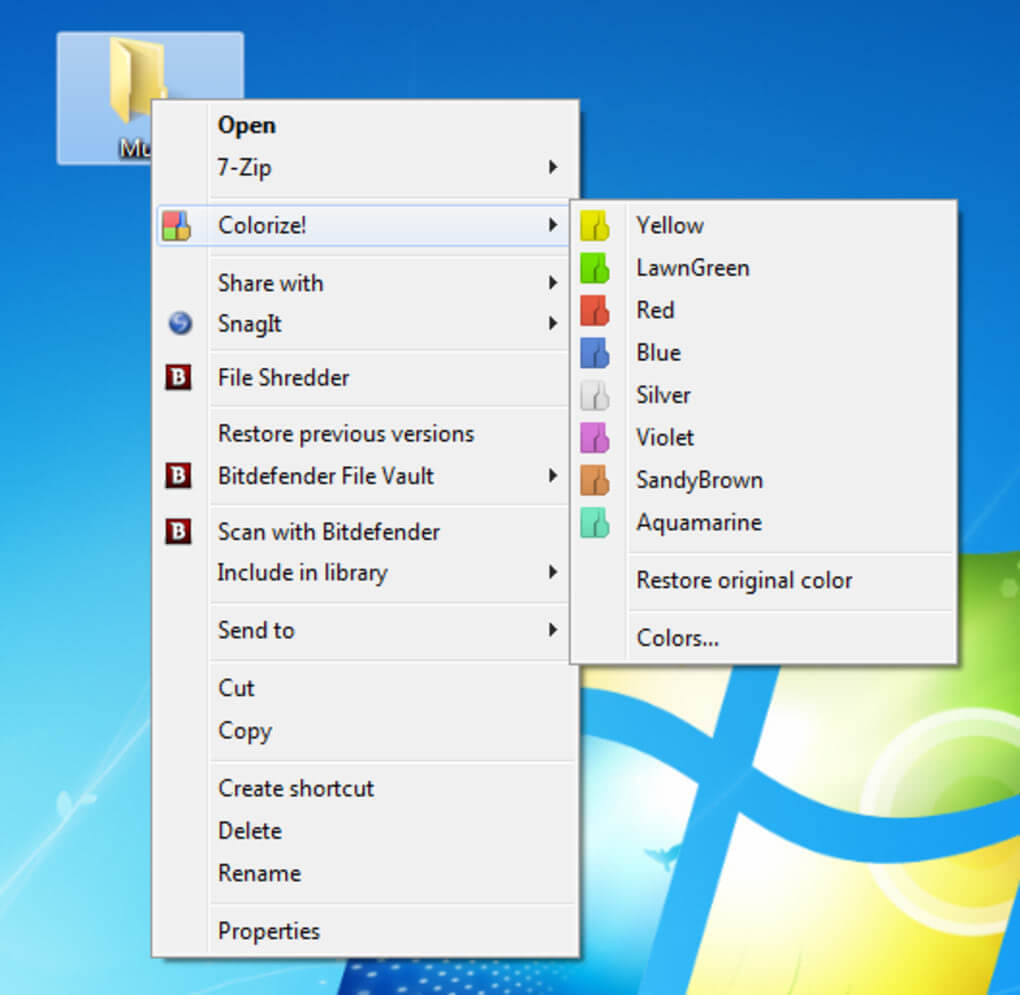Apply the SandyBrown color swatch
The height and width of the screenshot is (995, 1020).
click(x=595, y=481)
